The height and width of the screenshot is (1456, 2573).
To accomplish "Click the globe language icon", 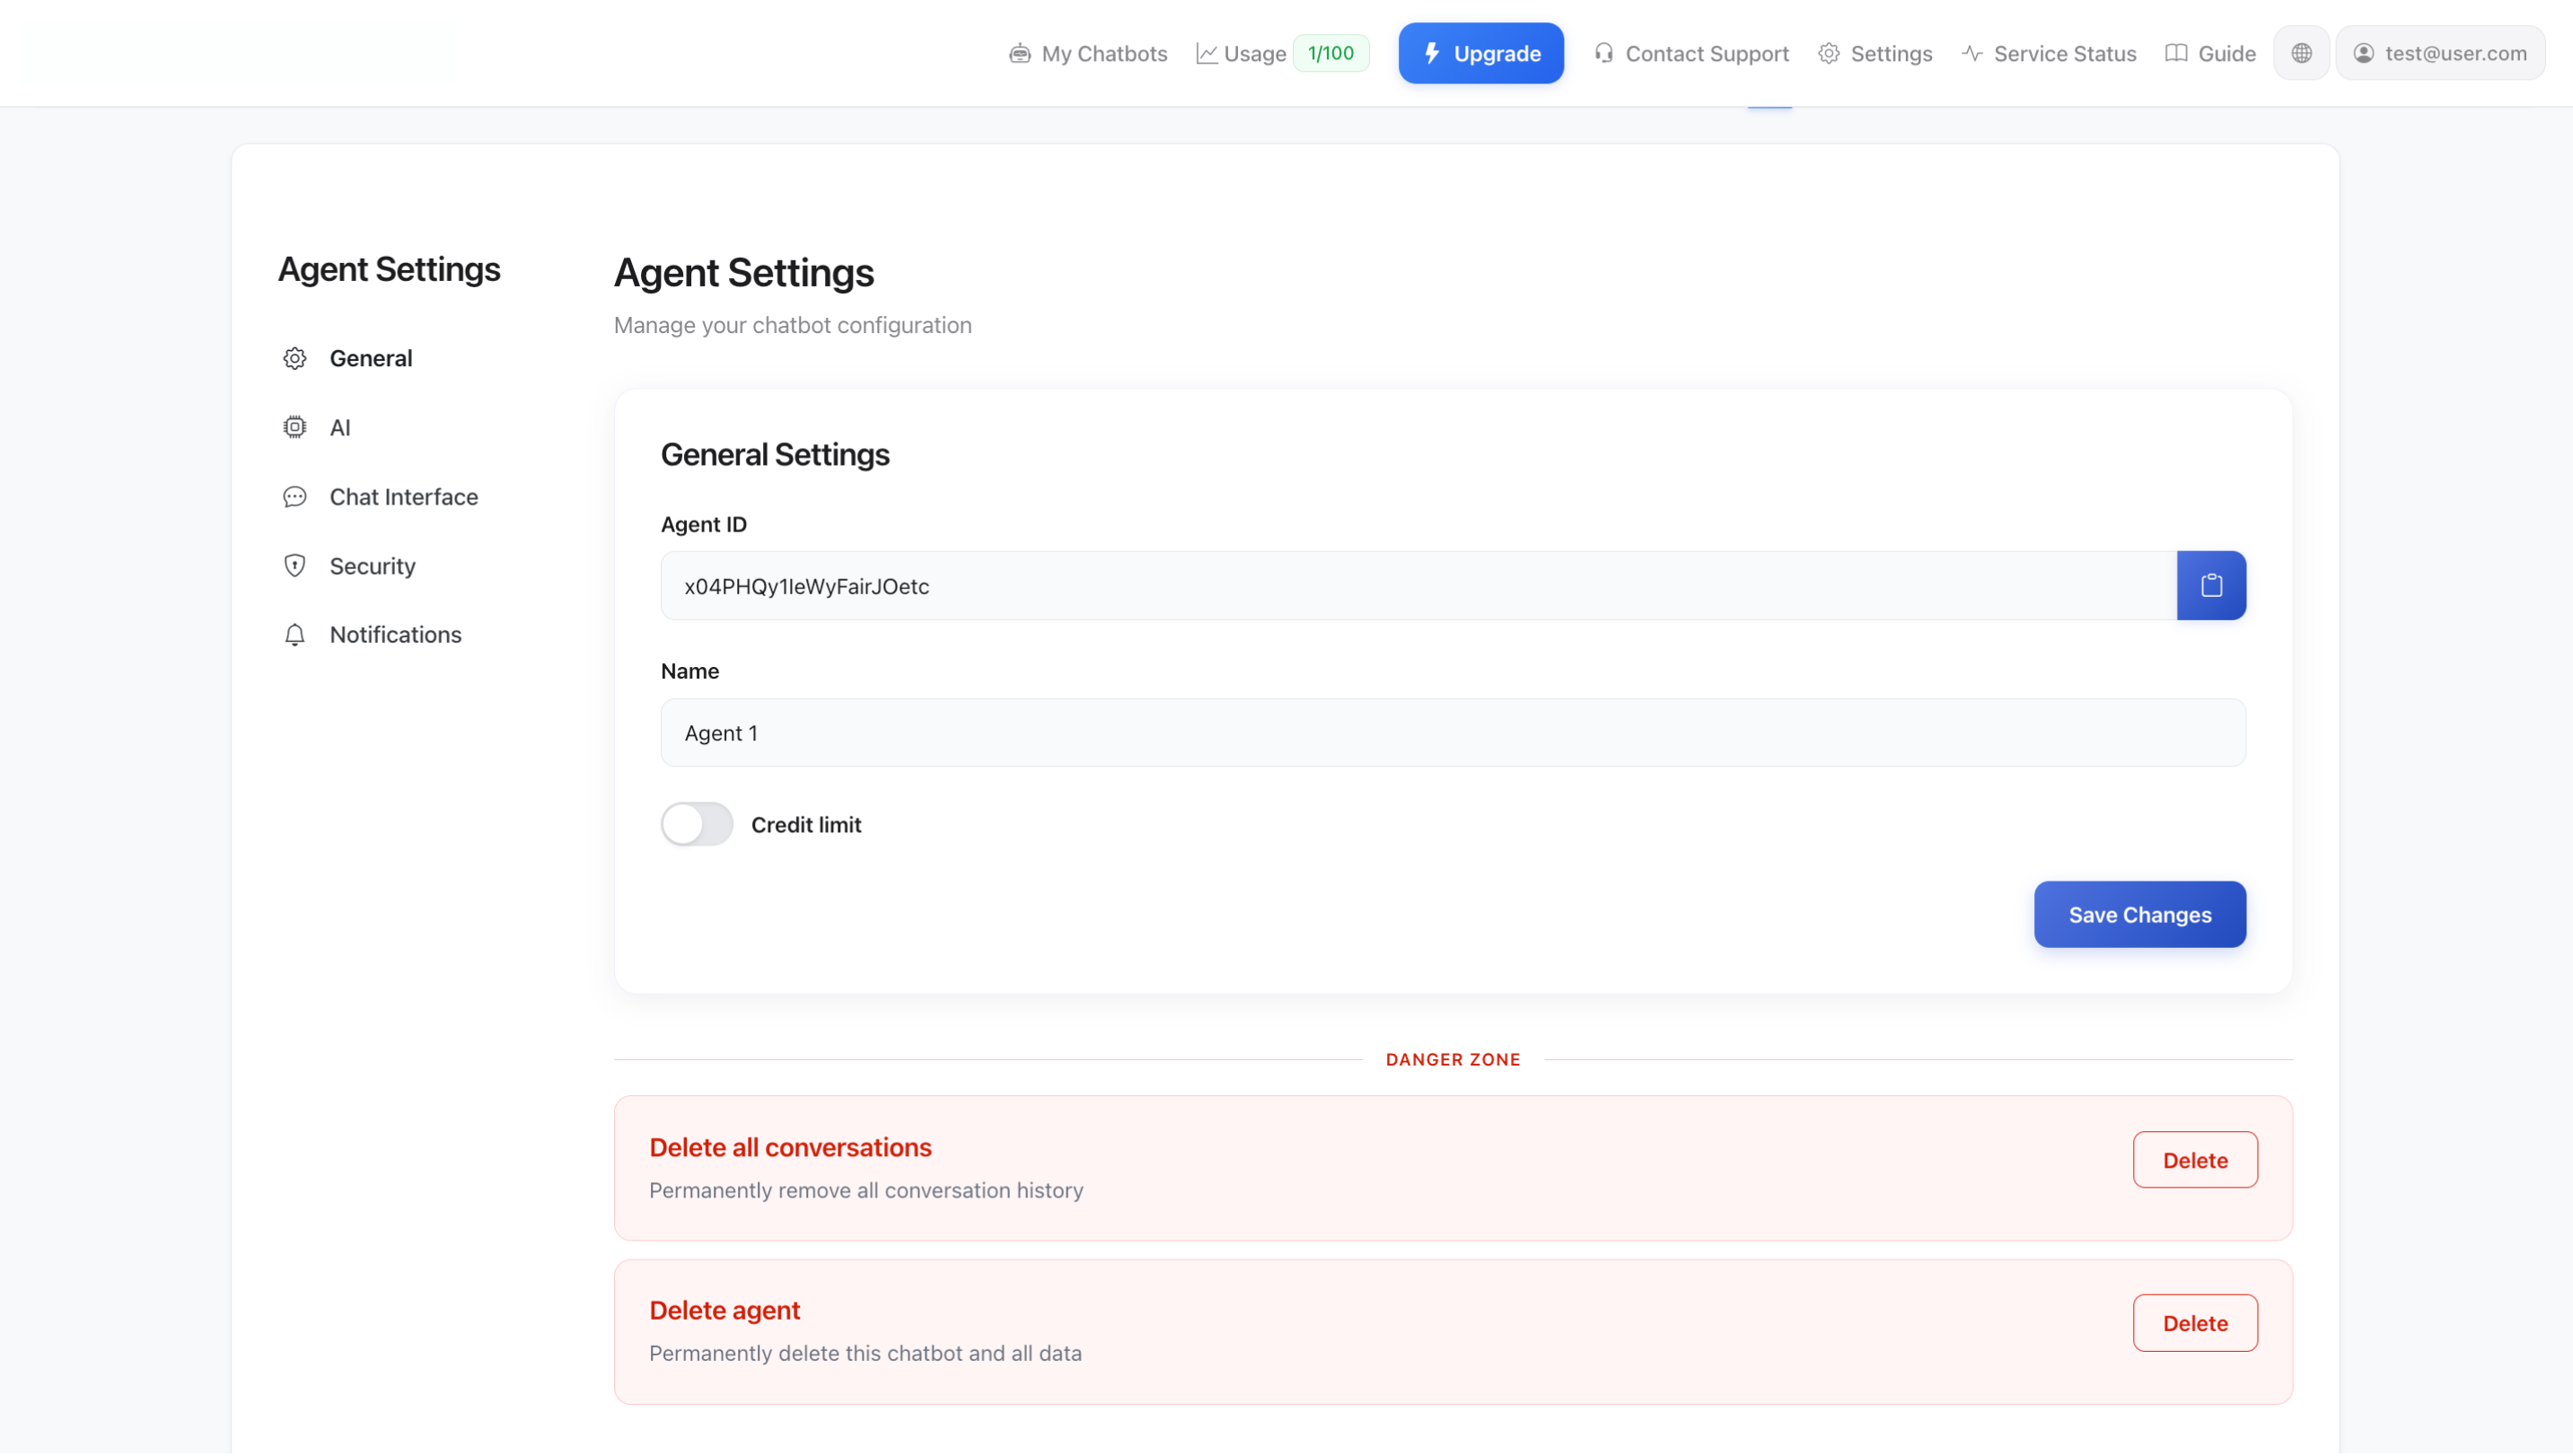I will [2301, 53].
